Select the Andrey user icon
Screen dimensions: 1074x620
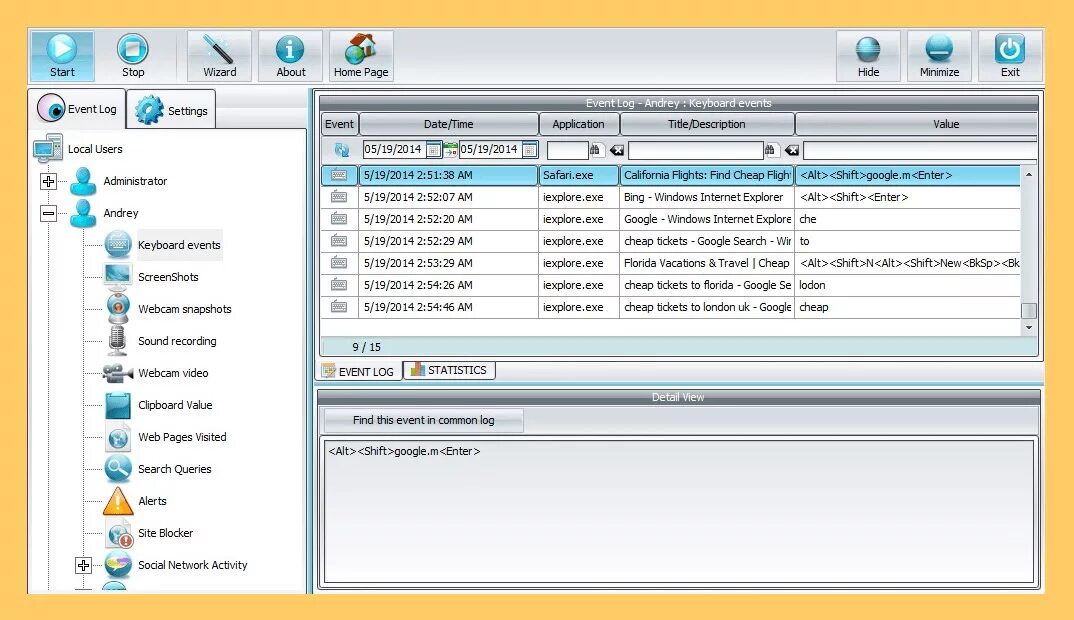84,213
